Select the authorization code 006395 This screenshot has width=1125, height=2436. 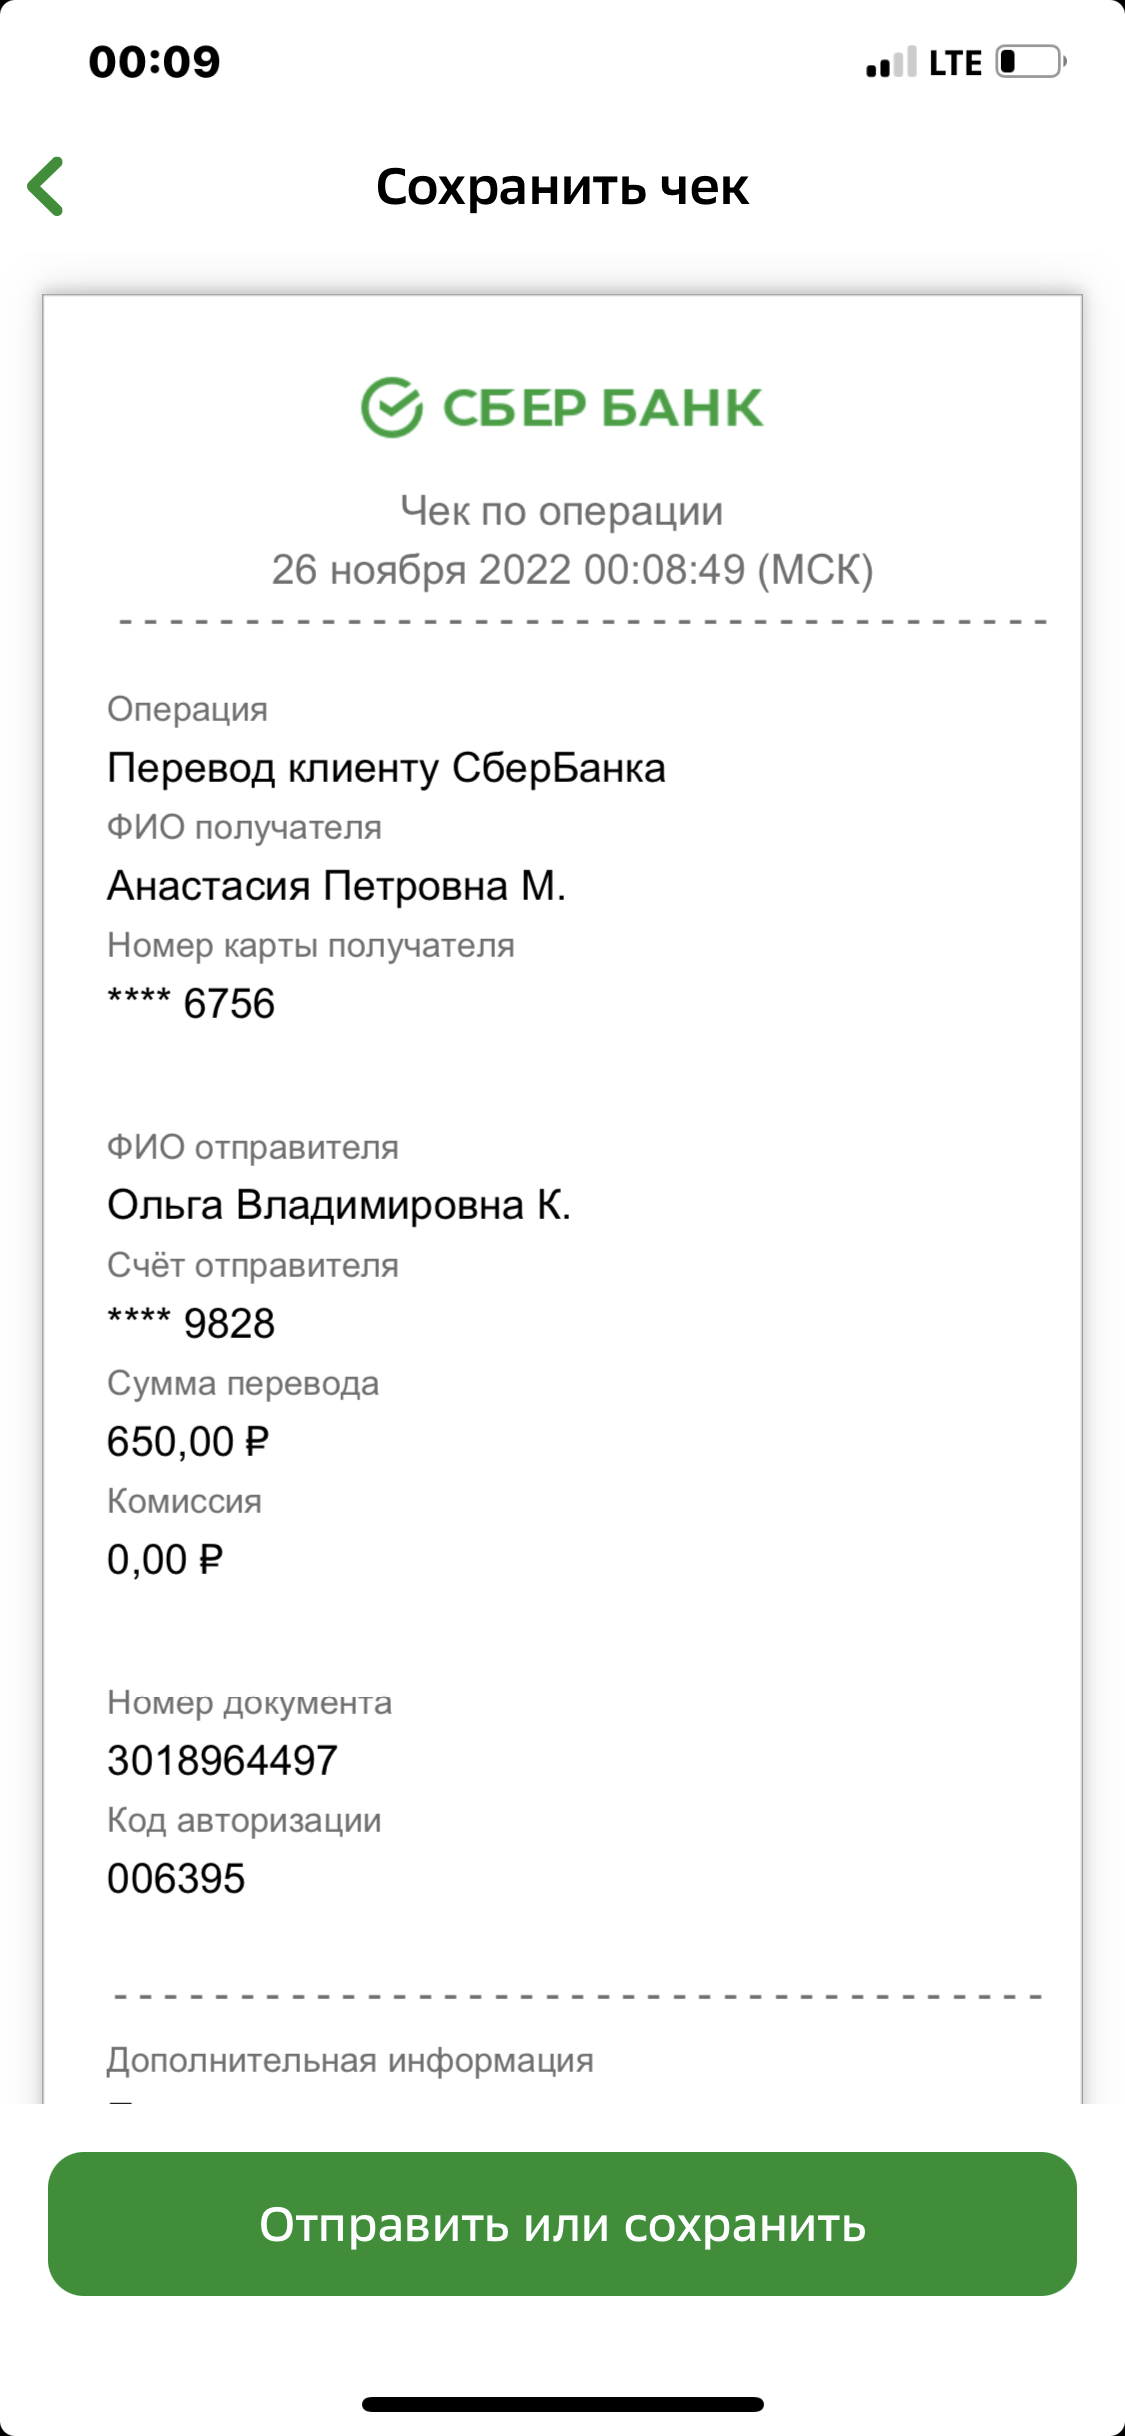coord(176,1878)
